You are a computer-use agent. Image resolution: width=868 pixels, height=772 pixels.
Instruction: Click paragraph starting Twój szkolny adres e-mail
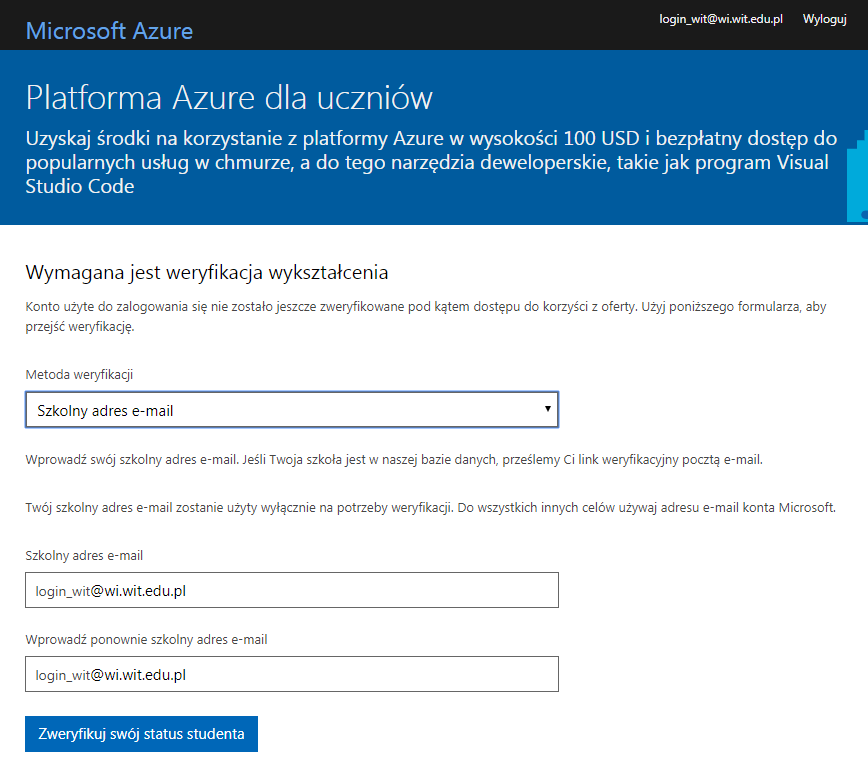click(x=431, y=507)
